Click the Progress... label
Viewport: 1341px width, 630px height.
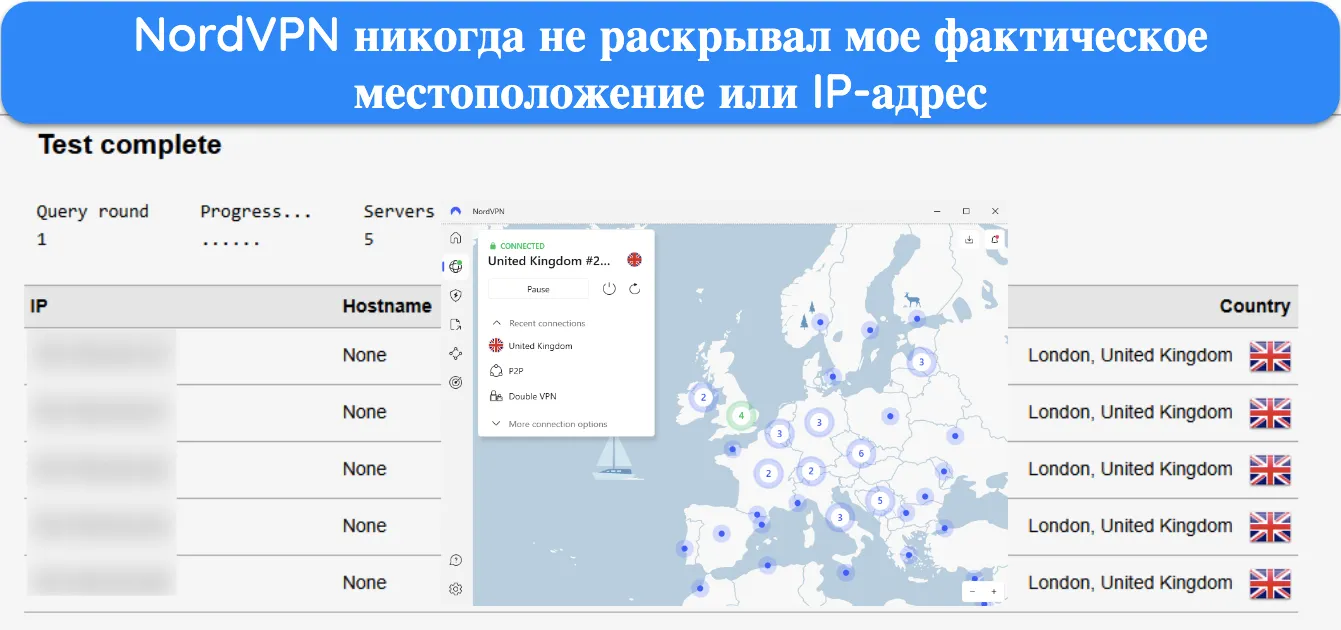pyautogui.click(x=256, y=211)
